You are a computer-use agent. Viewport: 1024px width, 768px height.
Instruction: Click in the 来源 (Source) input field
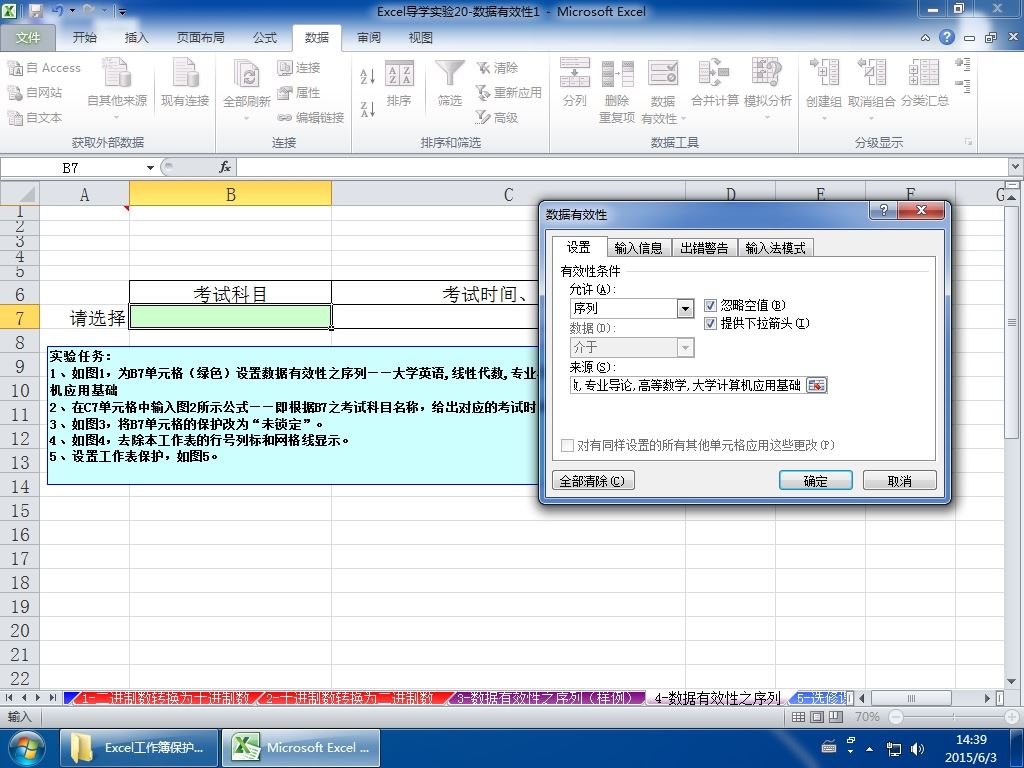pos(688,385)
